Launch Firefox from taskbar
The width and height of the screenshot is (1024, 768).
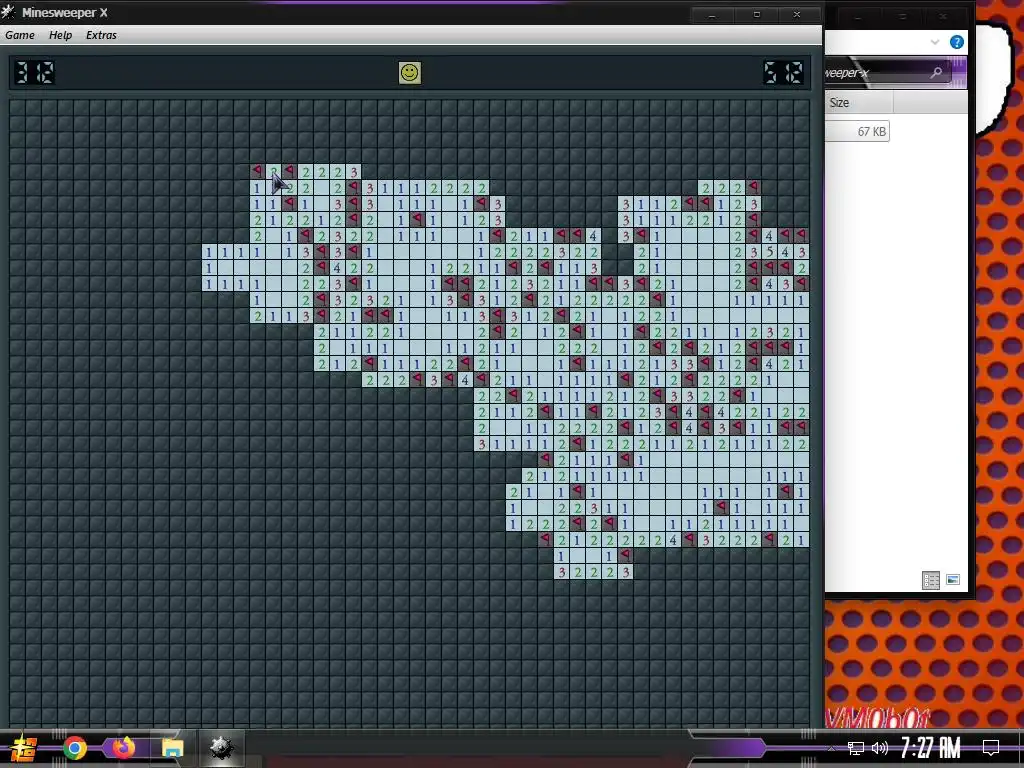point(123,748)
